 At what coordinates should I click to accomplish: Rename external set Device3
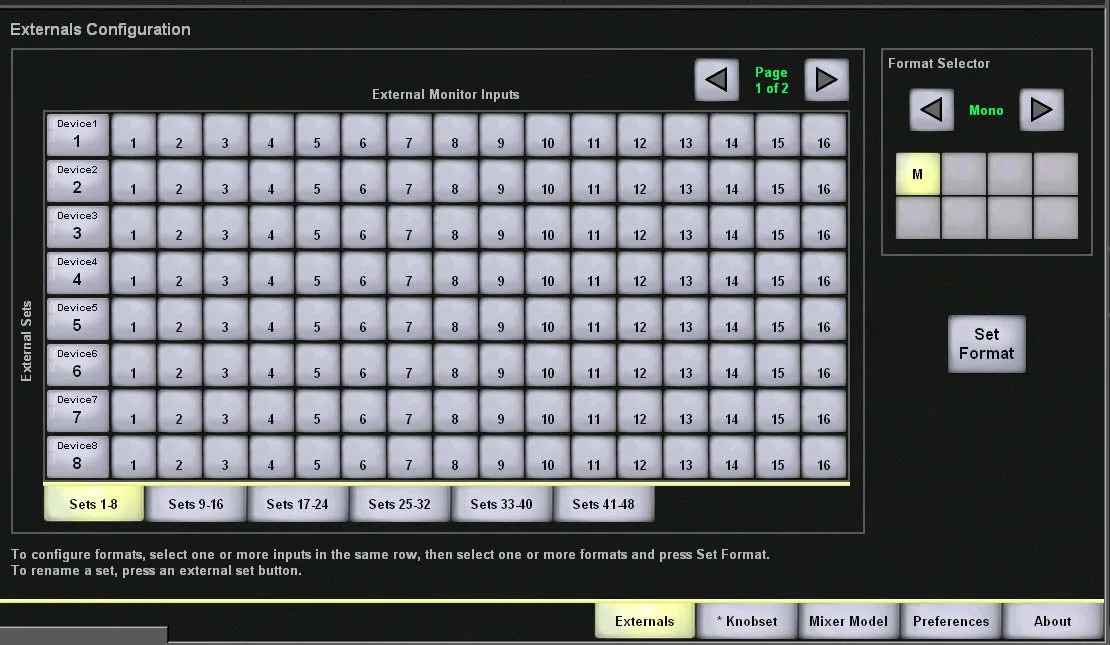tap(78, 227)
